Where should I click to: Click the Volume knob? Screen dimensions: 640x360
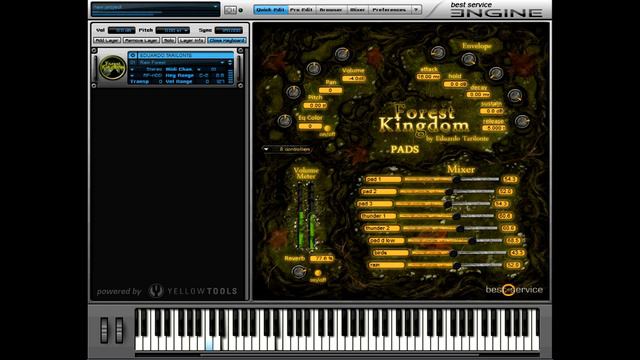342,54
